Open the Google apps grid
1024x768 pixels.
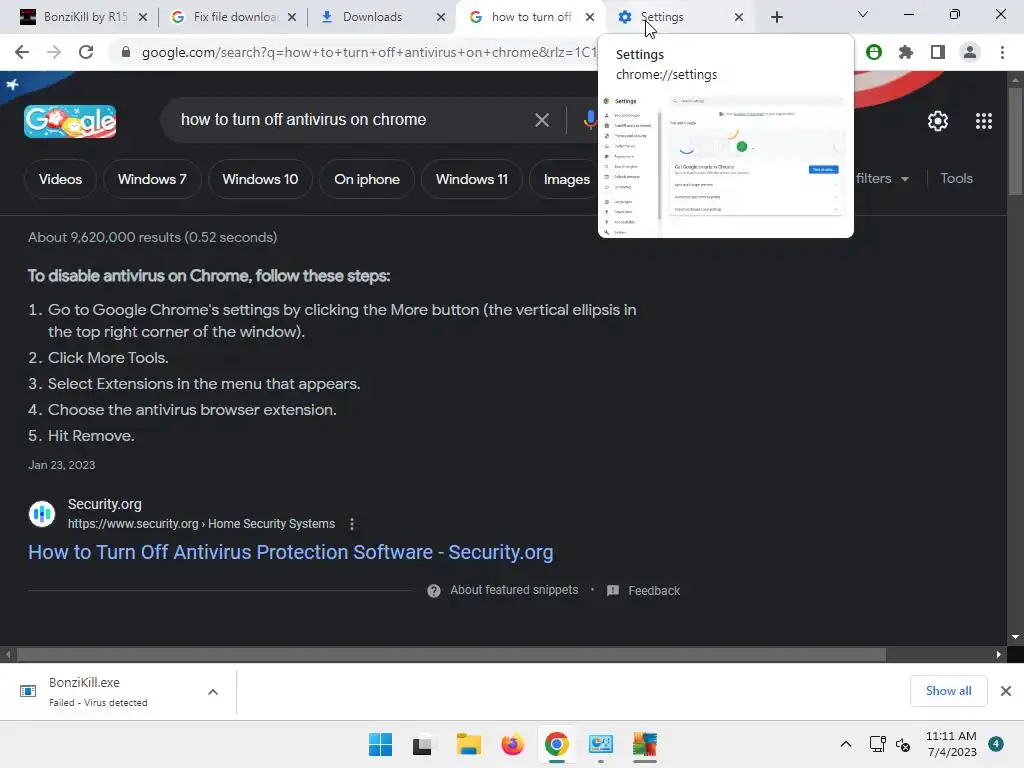tap(984, 121)
